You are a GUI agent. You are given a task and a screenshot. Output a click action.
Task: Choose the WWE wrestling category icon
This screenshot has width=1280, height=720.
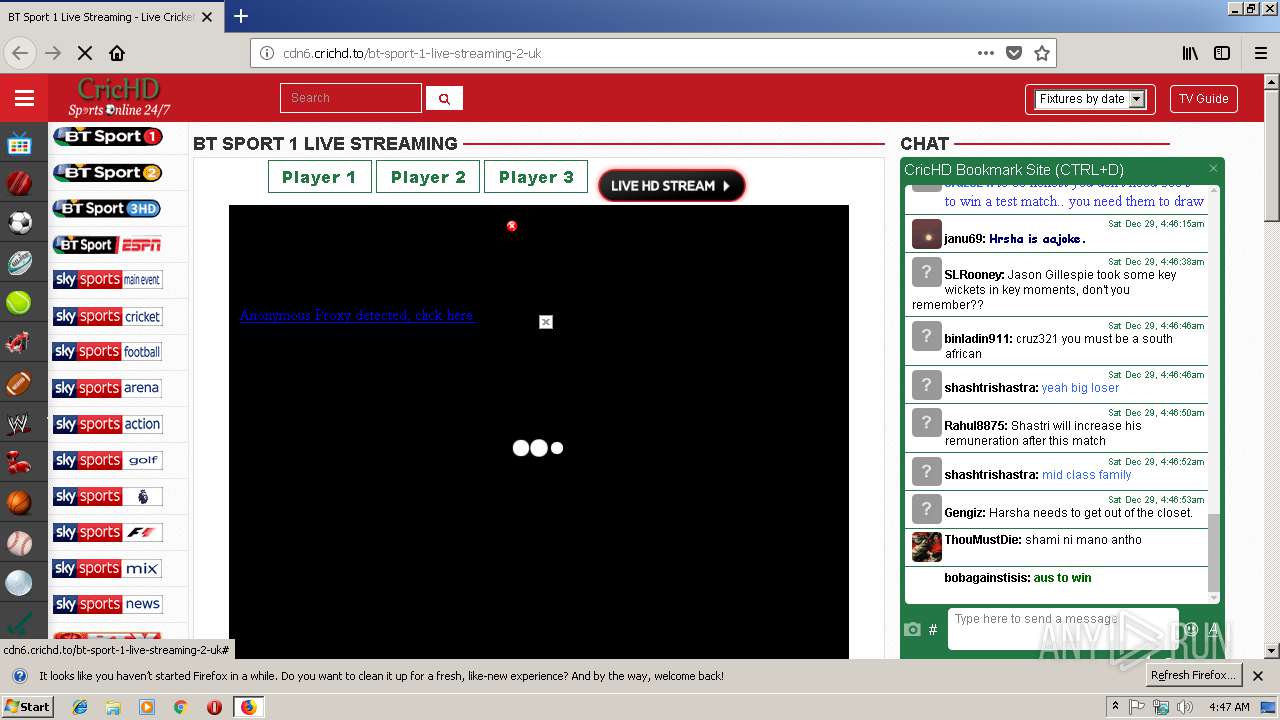point(19,423)
